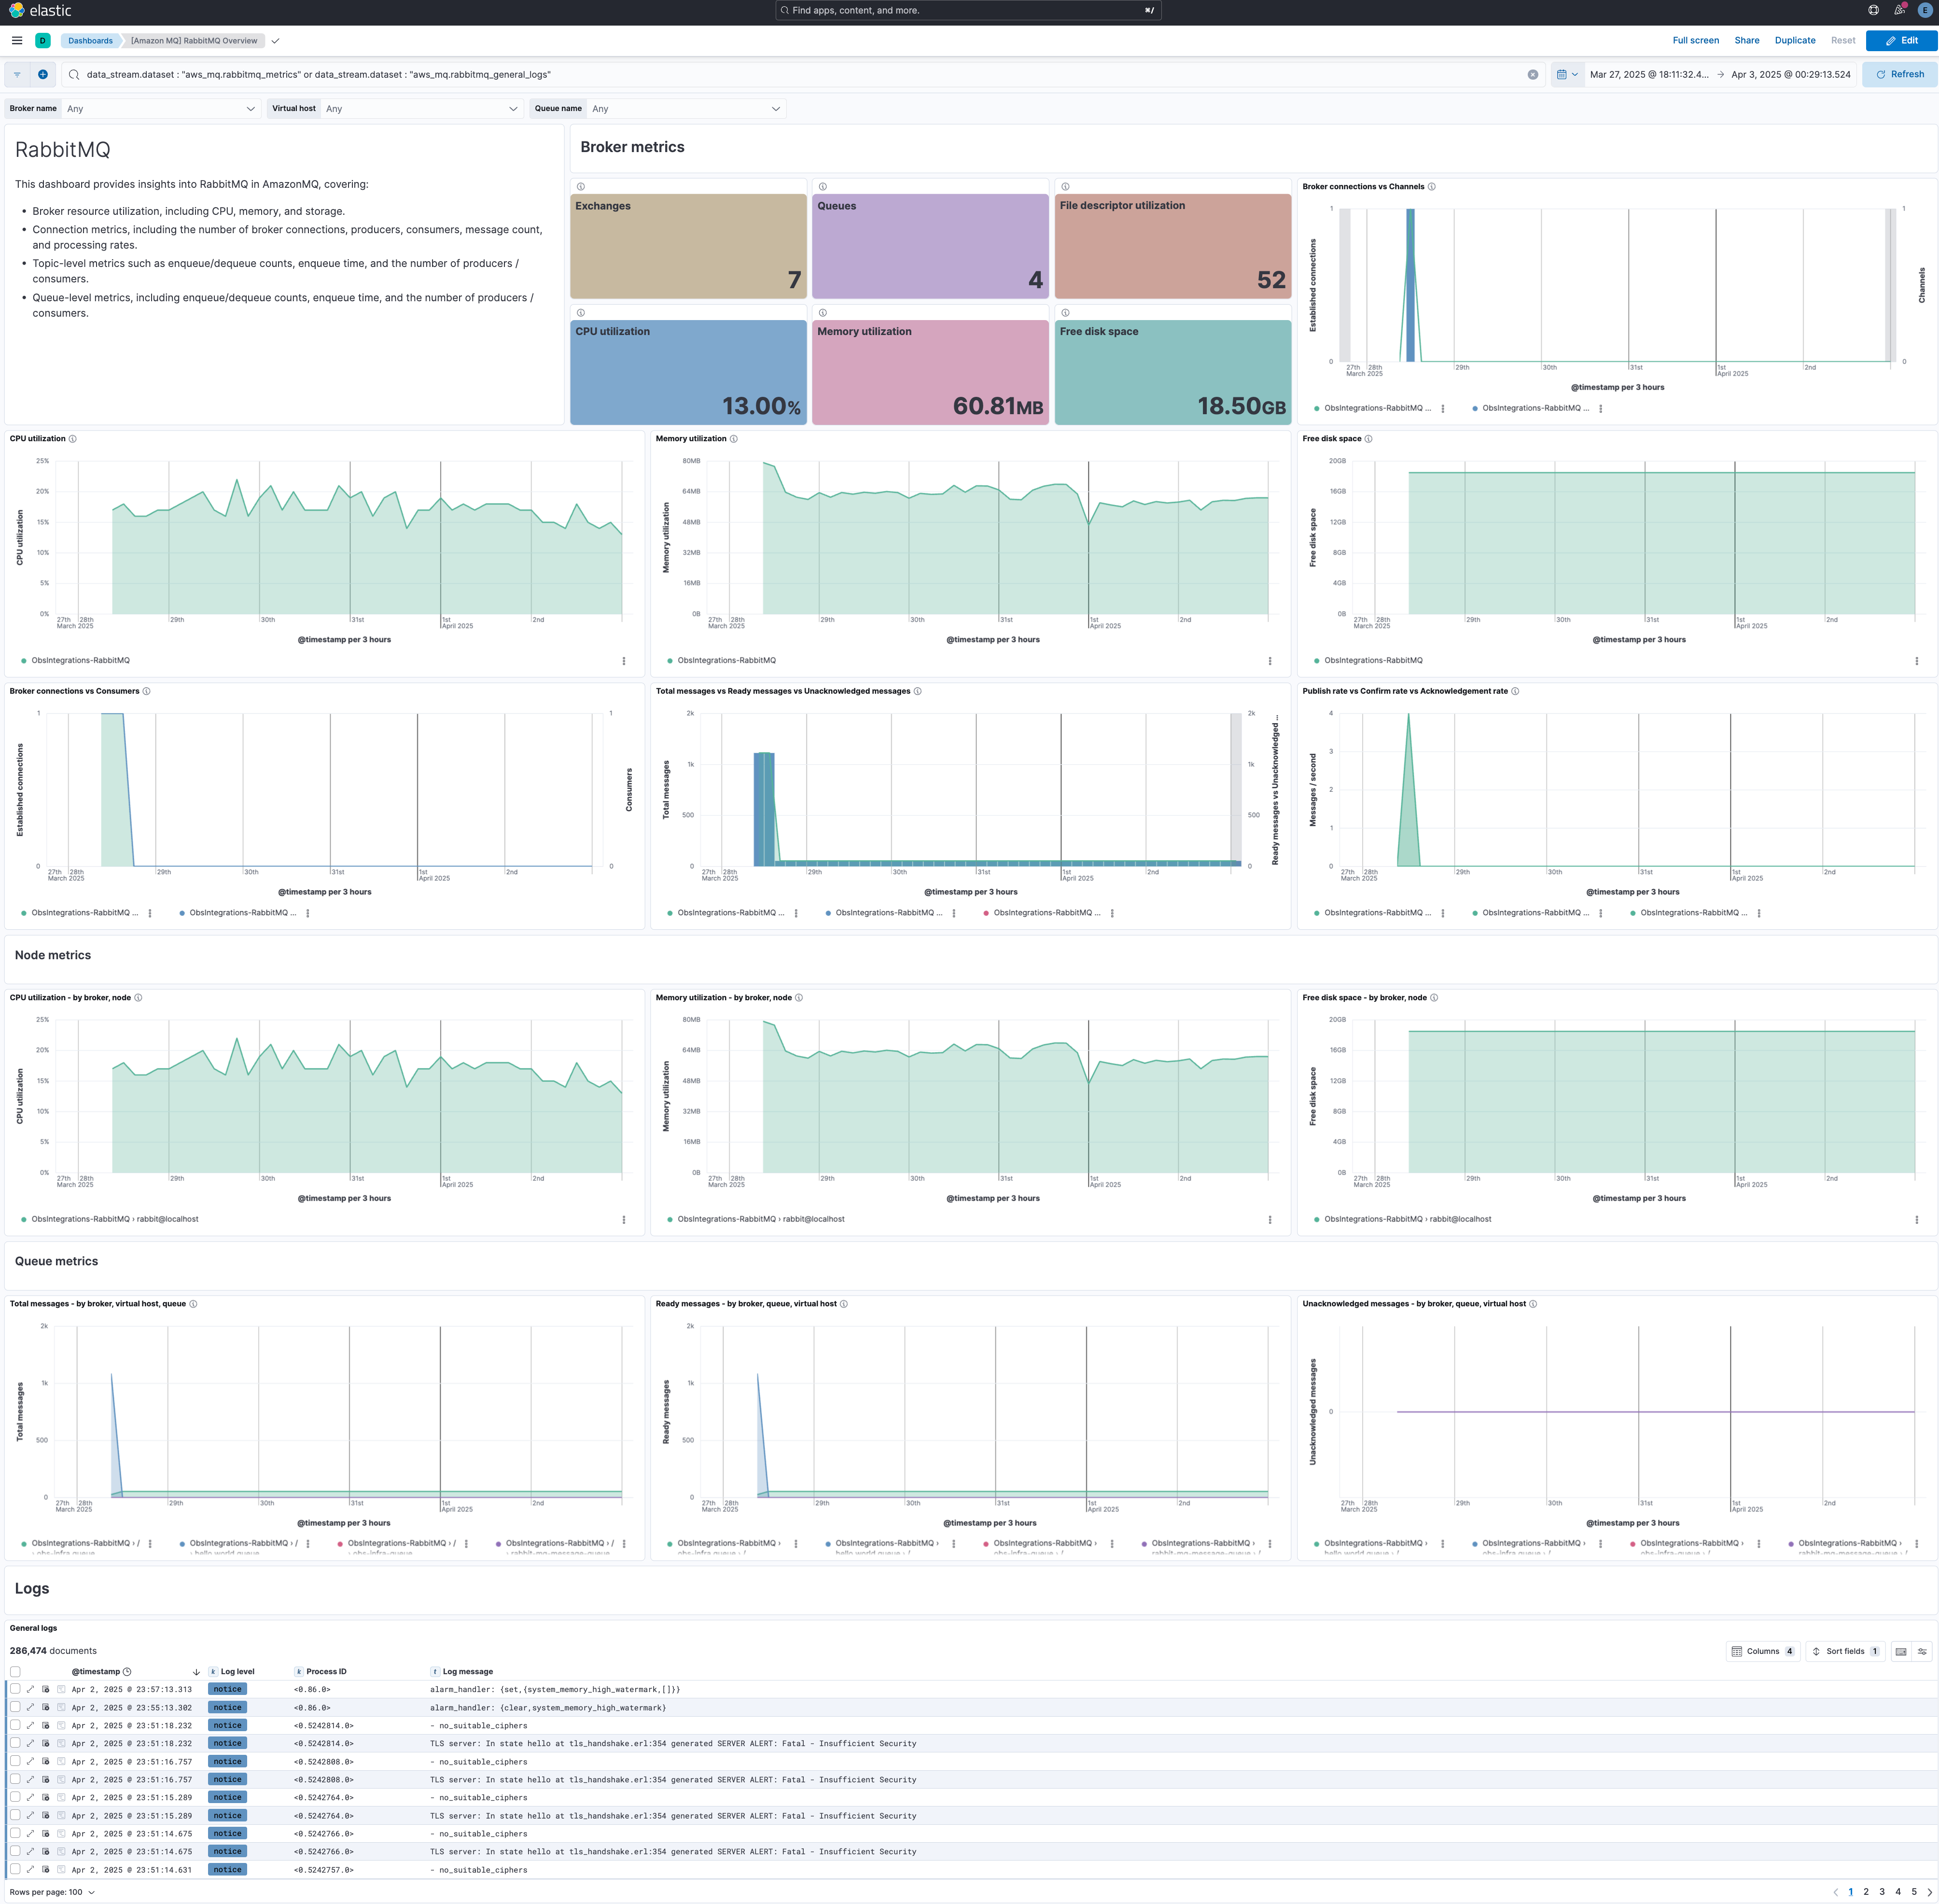The height and width of the screenshot is (1904, 1939).
Task: Open the calendar date picker icon
Action: click(x=1563, y=74)
